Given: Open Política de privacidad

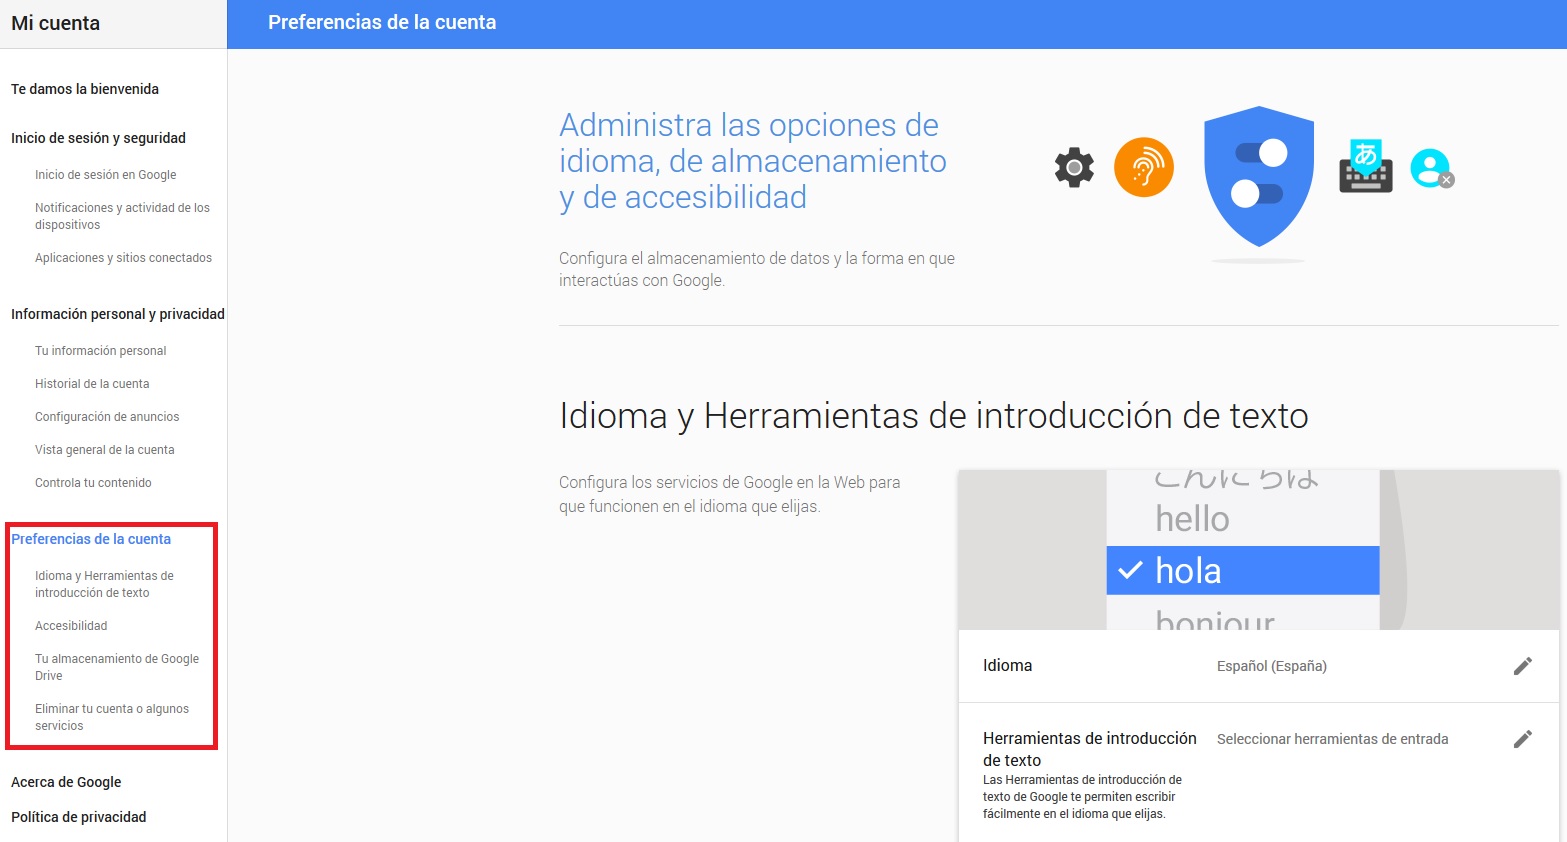Looking at the screenshot, I should pos(78,817).
